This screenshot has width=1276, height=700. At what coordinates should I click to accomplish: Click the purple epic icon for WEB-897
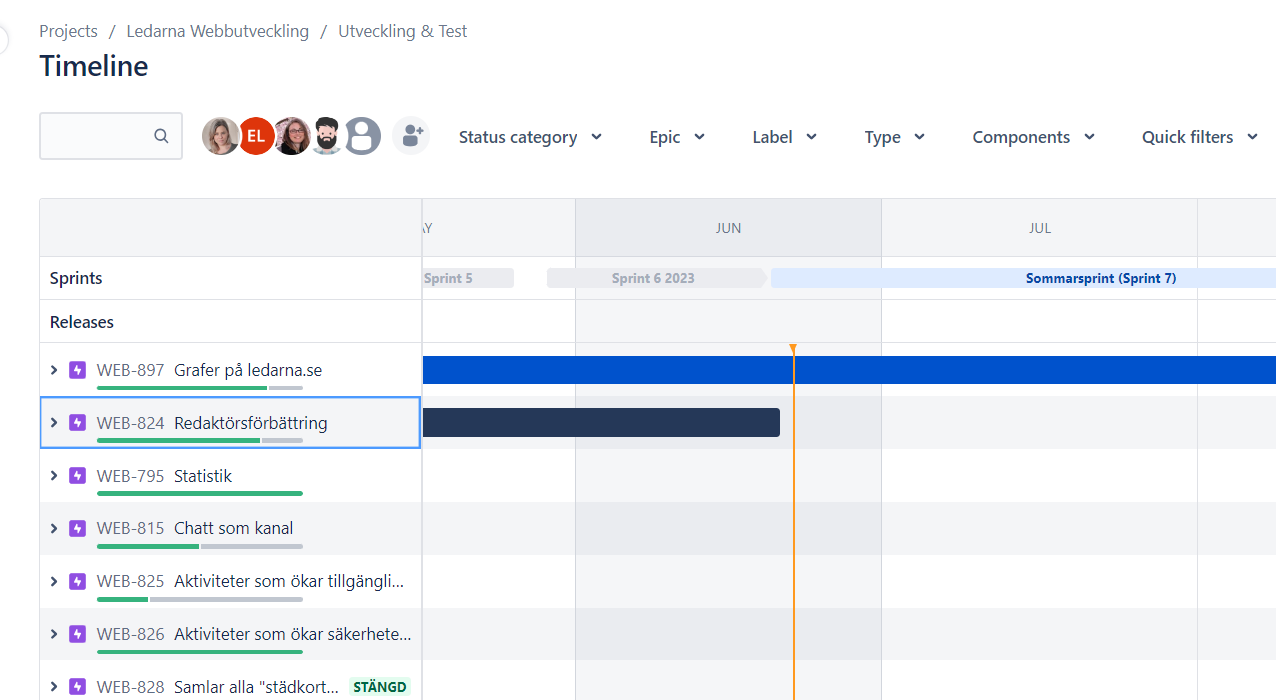click(x=78, y=370)
